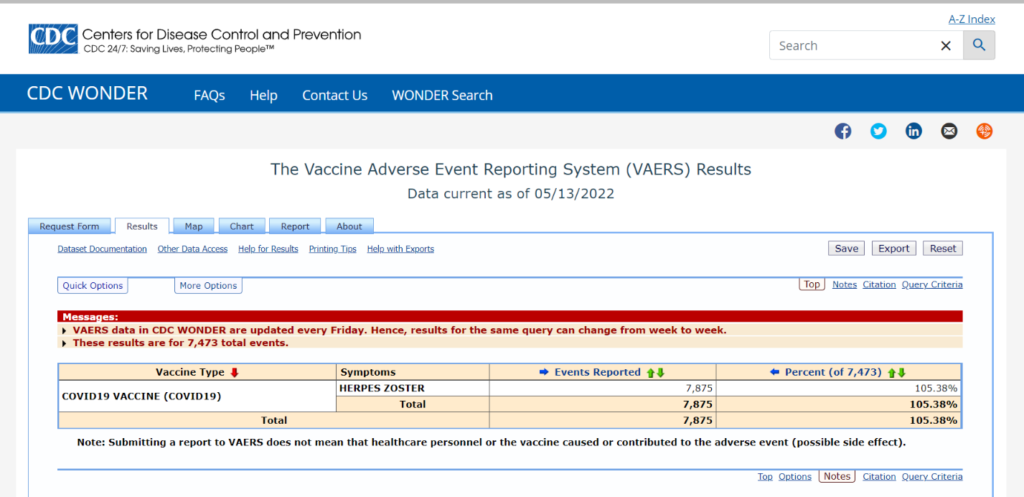Jump to Notes via upper anchor link
Screen dimensions: 1024x497
844,285
